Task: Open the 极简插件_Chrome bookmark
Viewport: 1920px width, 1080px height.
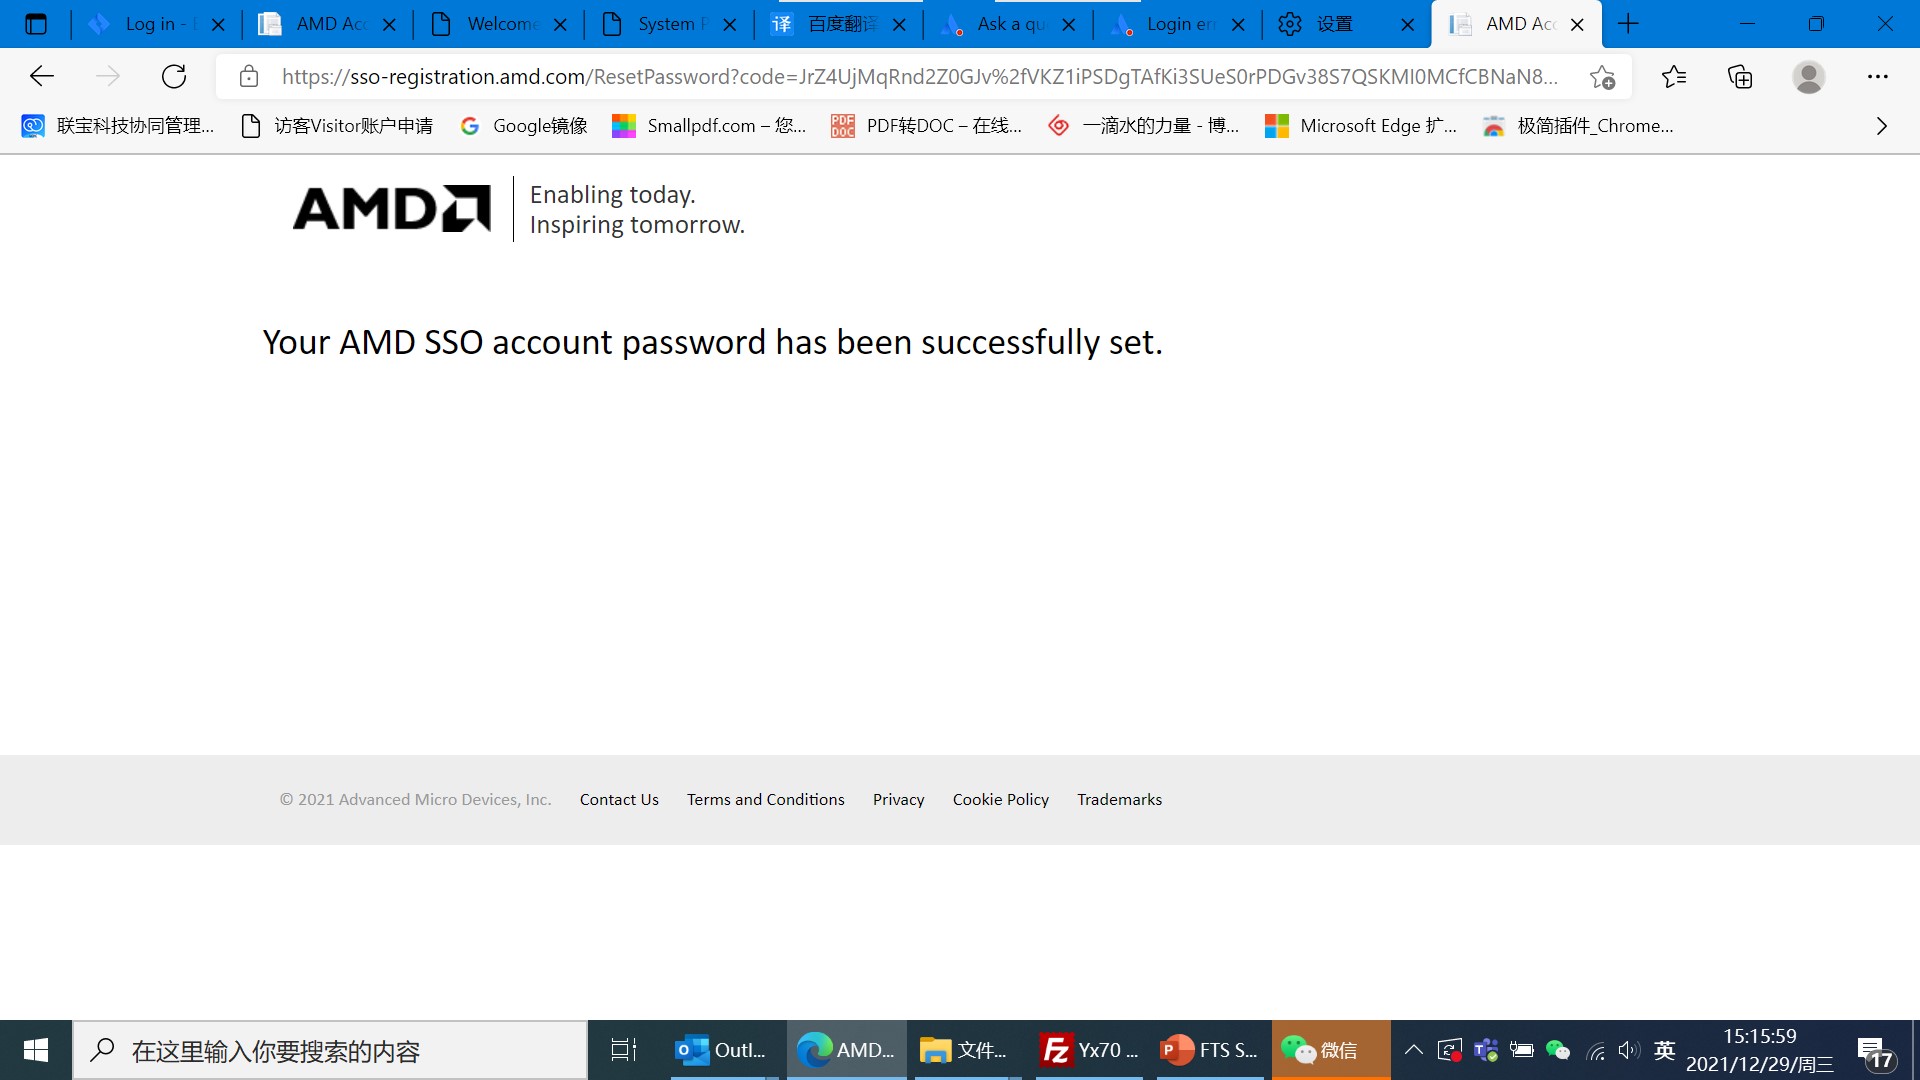Action: click(x=1578, y=126)
